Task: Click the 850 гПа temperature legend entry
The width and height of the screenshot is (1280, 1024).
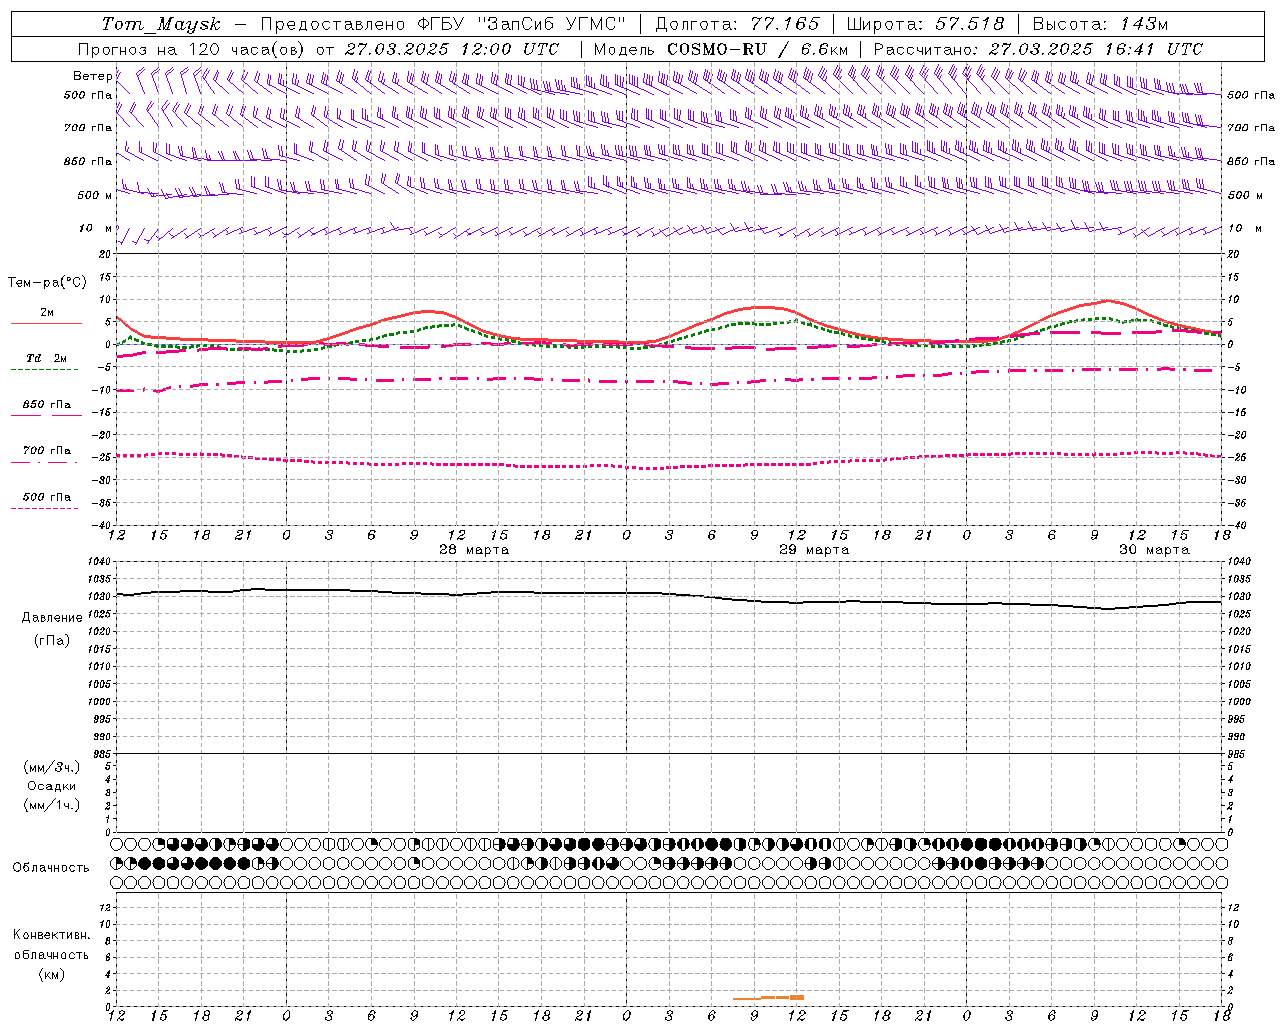Action: [47, 405]
